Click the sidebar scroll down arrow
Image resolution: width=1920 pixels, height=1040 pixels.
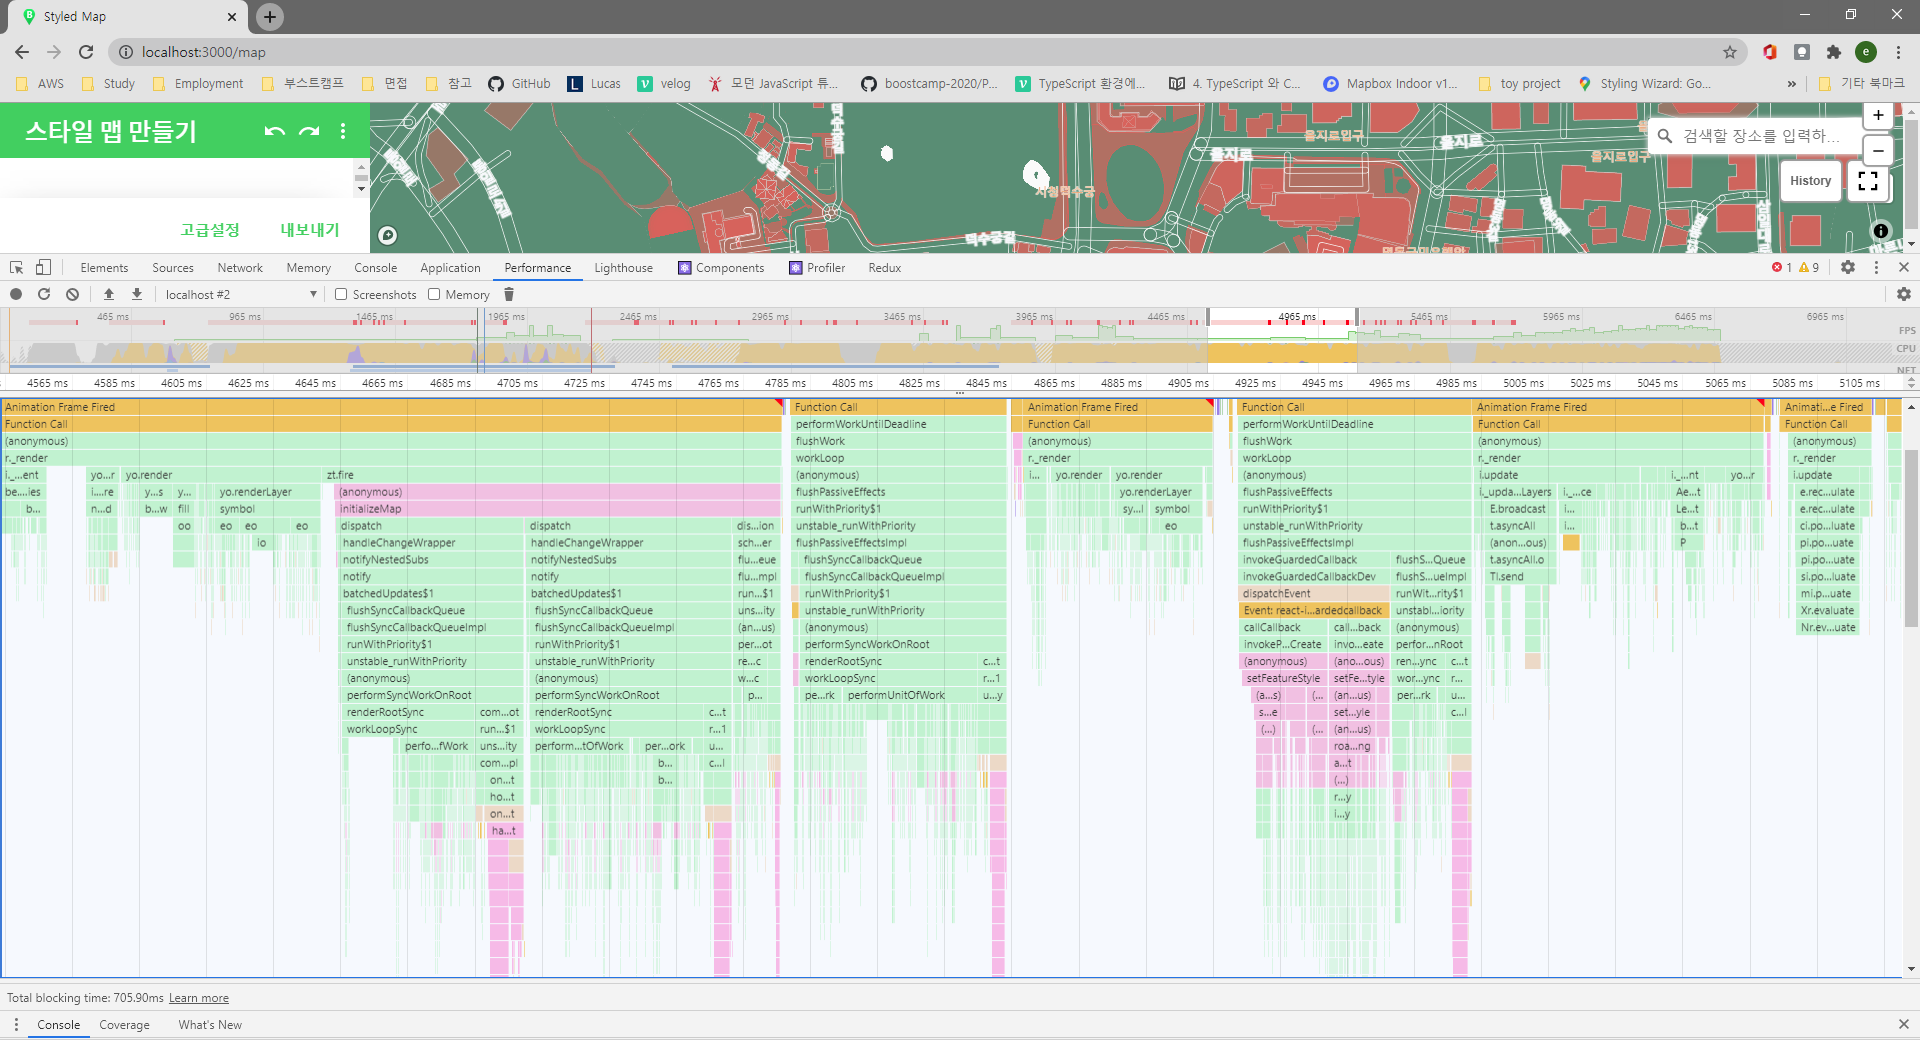point(361,189)
